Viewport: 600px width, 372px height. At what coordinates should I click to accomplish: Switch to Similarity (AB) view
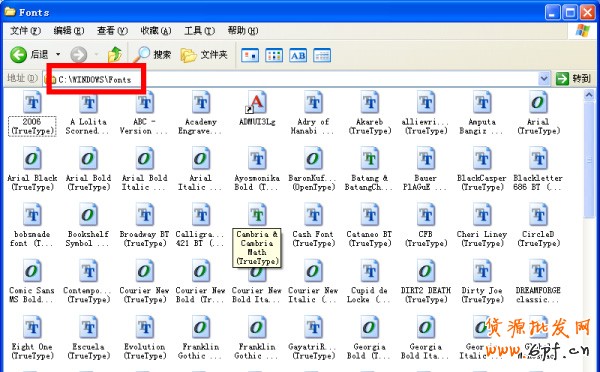click(298, 55)
